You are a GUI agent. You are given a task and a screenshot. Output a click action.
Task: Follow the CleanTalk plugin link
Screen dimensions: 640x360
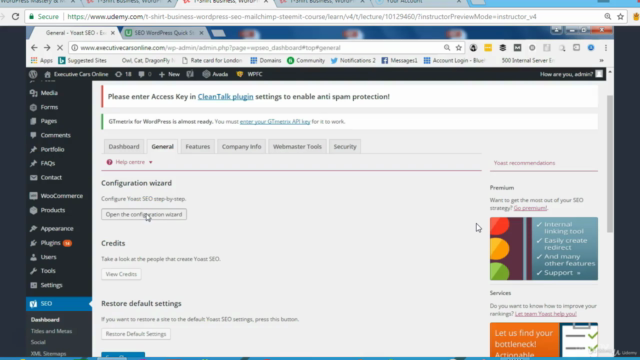pyautogui.click(x=225, y=96)
